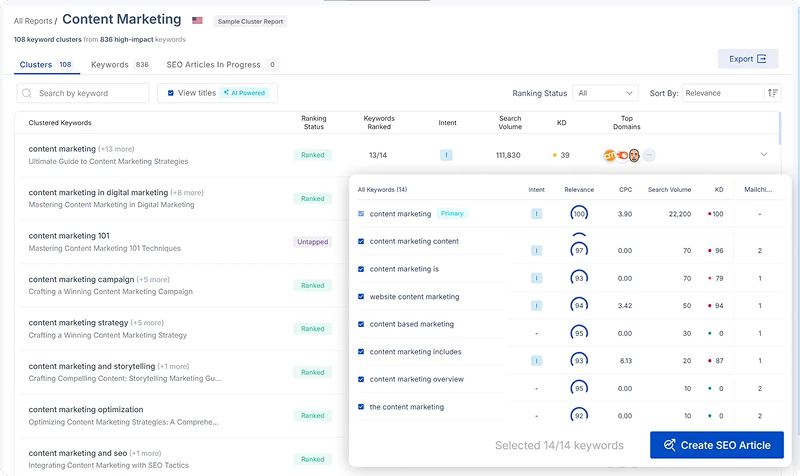This screenshot has height=476, width=800.
Task: Switch to the Clusters tab
Action: (x=46, y=64)
